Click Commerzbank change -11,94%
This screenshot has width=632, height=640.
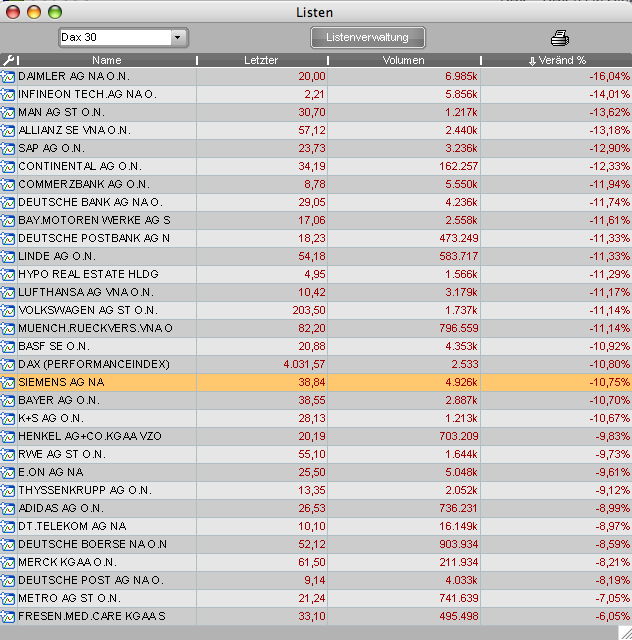pyautogui.click(x=610, y=184)
